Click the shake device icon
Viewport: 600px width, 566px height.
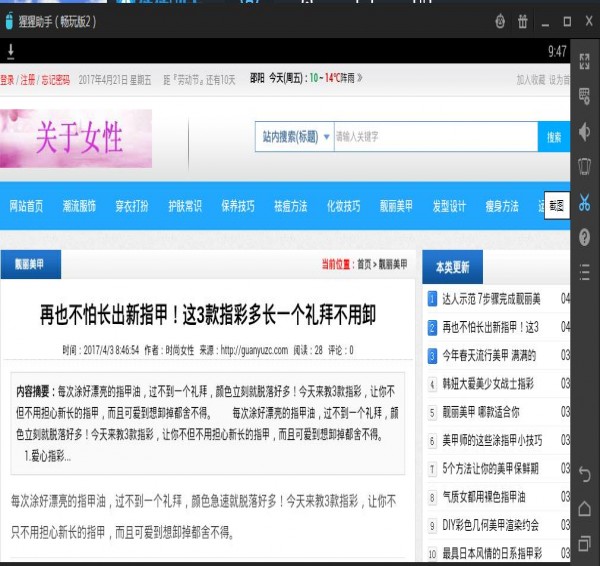(584, 166)
